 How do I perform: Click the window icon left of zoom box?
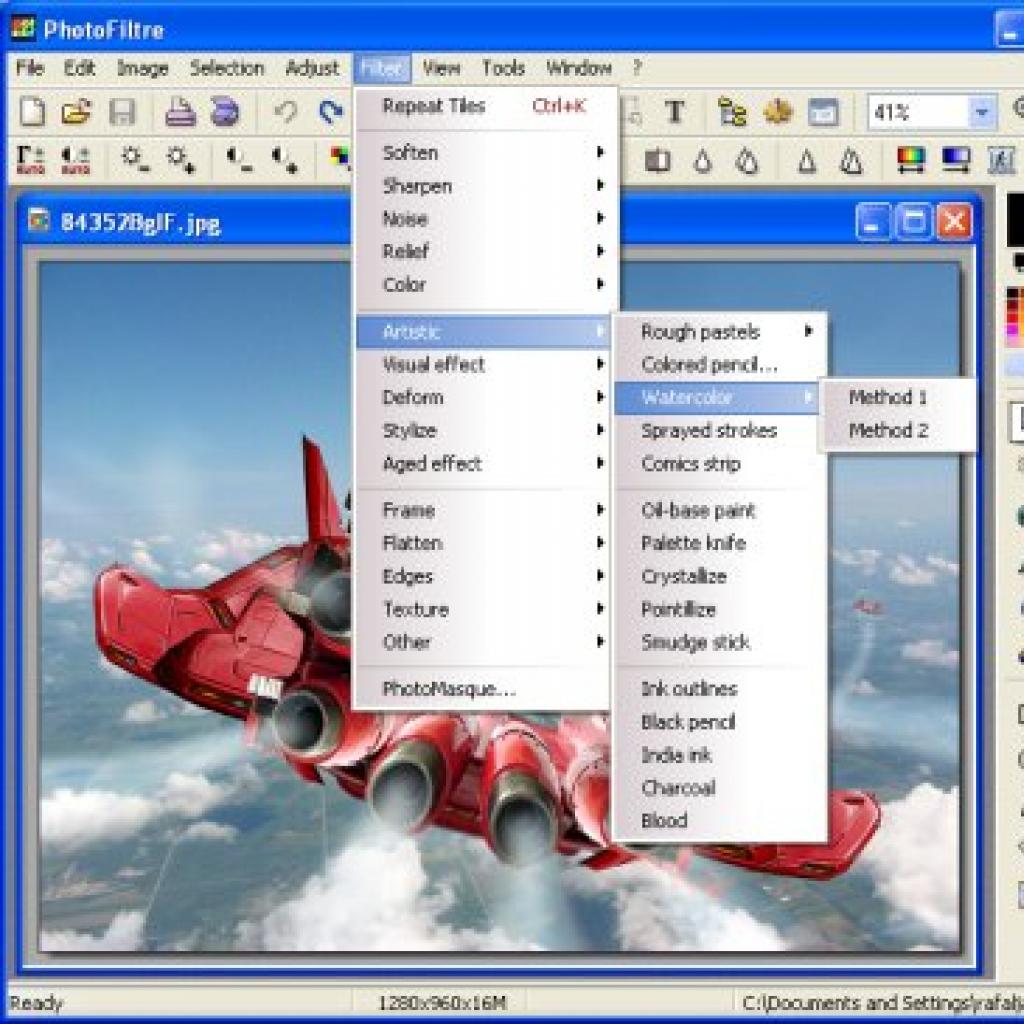823,112
